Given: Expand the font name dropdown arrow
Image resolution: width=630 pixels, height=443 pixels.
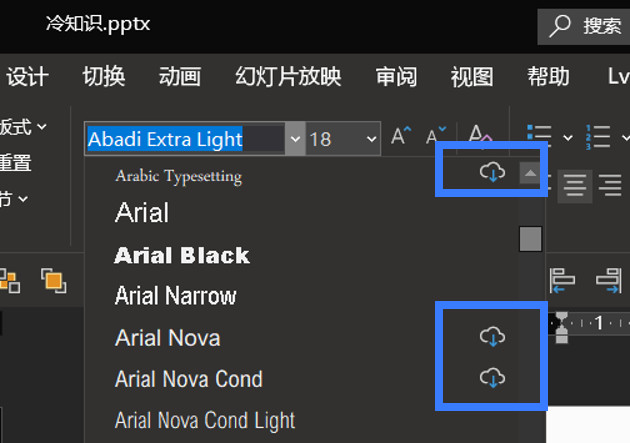Looking at the screenshot, I should pos(295,139).
